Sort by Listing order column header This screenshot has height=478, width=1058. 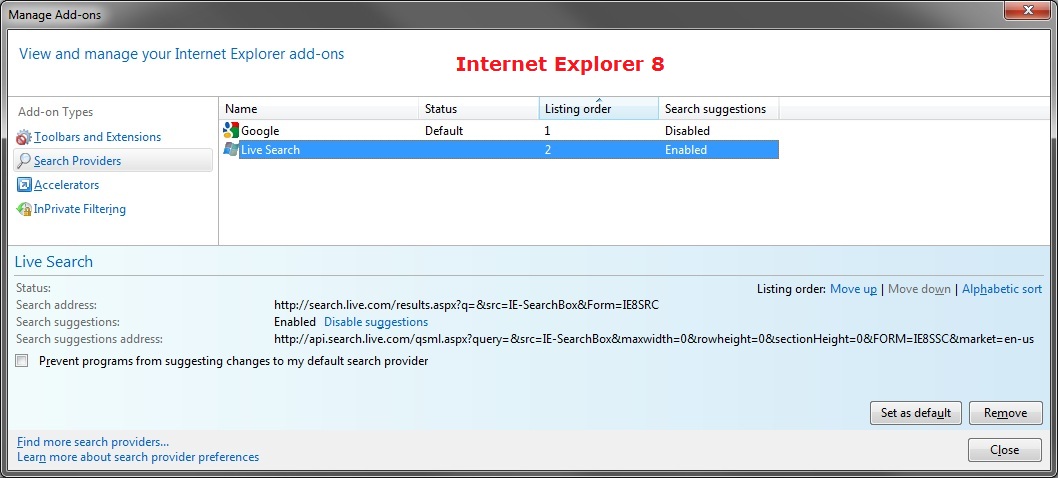tap(599, 109)
